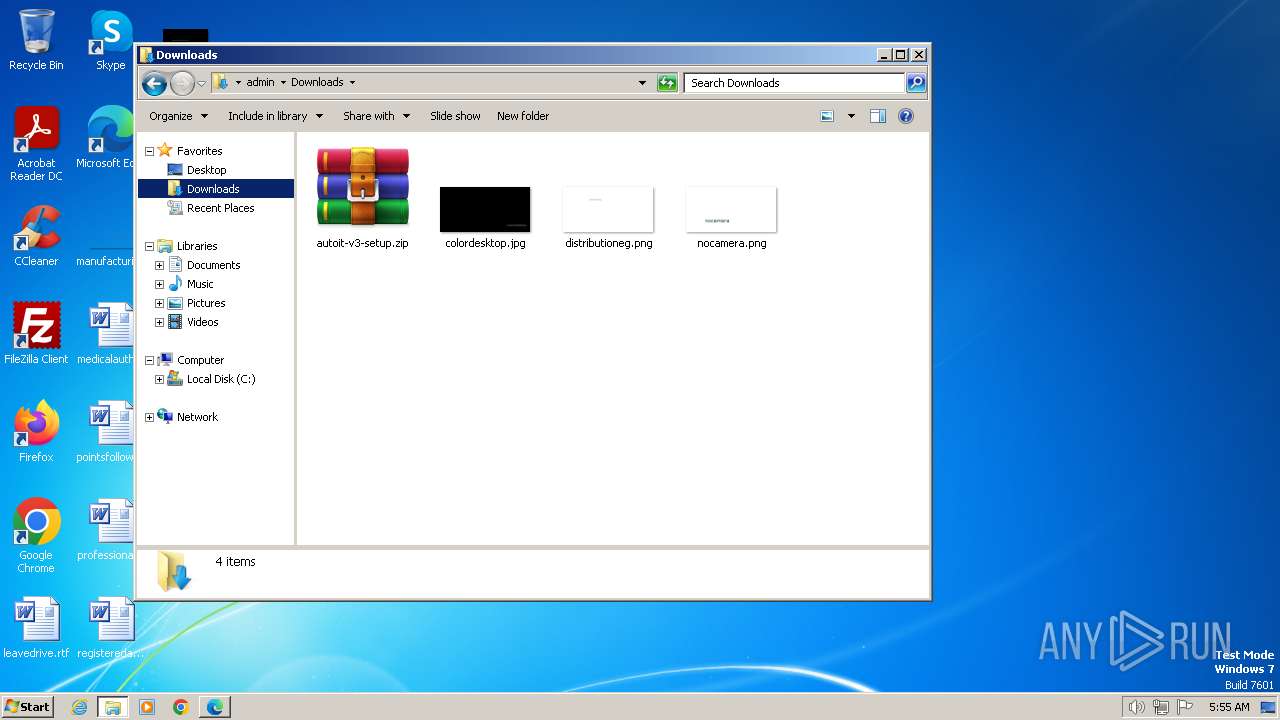Viewport: 1280px width, 720px height.
Task: Focus the Search Downloads field
Action: point(795,83)
